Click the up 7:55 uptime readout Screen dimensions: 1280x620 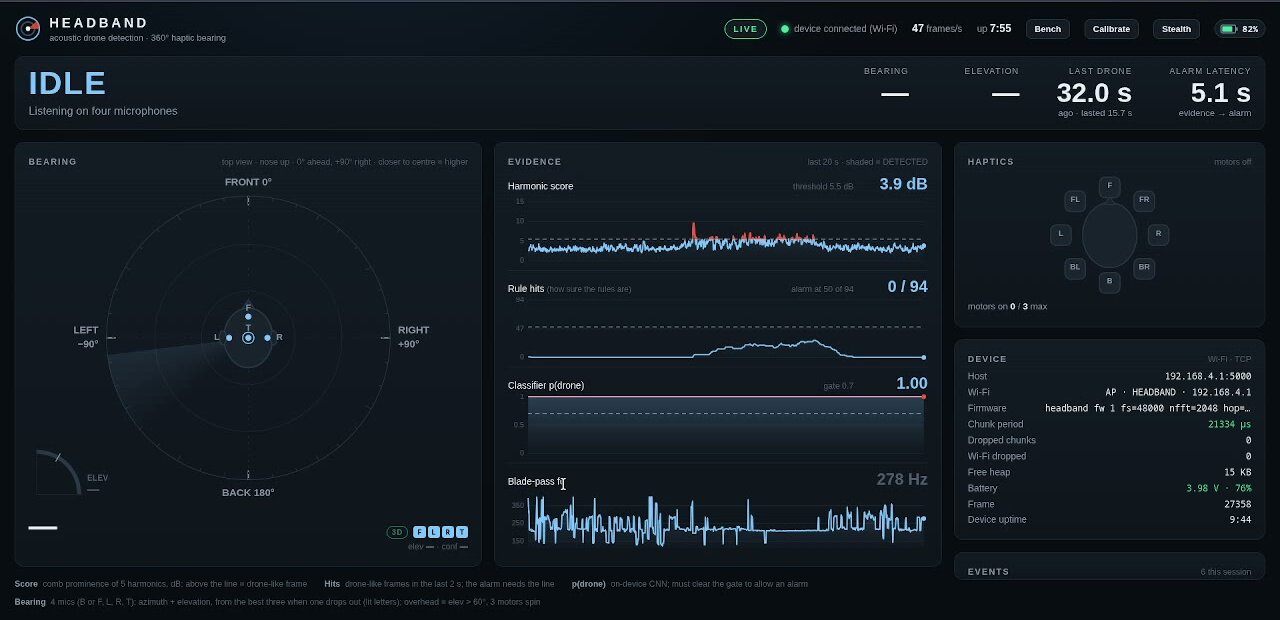click(x=994, y=29)
